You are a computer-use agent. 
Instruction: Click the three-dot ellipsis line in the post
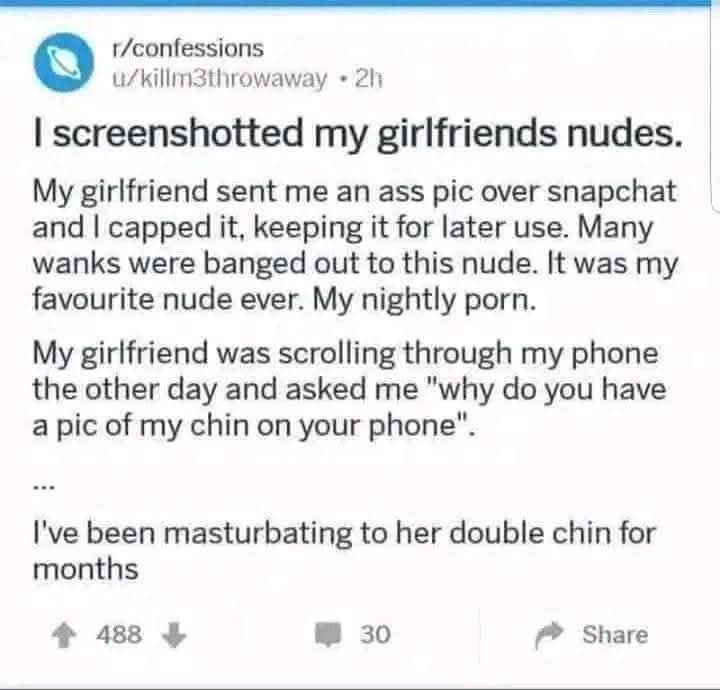click(44, 488)
